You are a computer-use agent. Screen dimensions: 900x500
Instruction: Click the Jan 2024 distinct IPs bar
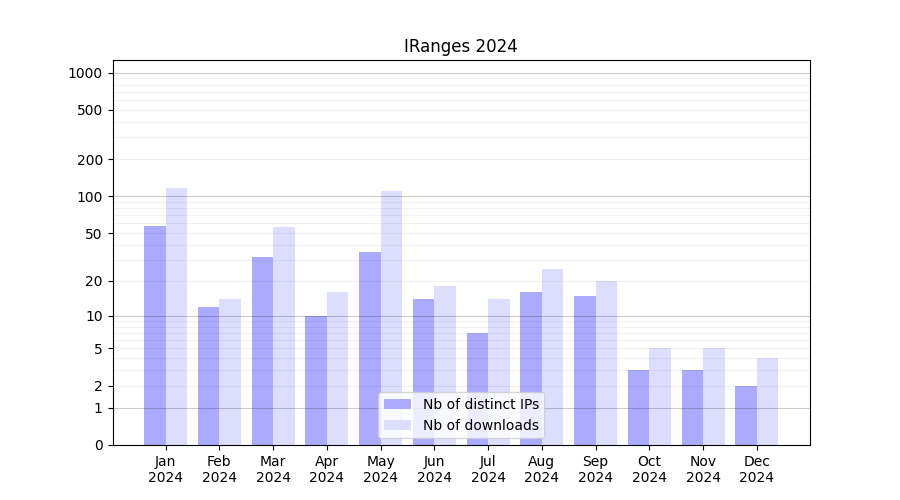(x=155, y=335)
